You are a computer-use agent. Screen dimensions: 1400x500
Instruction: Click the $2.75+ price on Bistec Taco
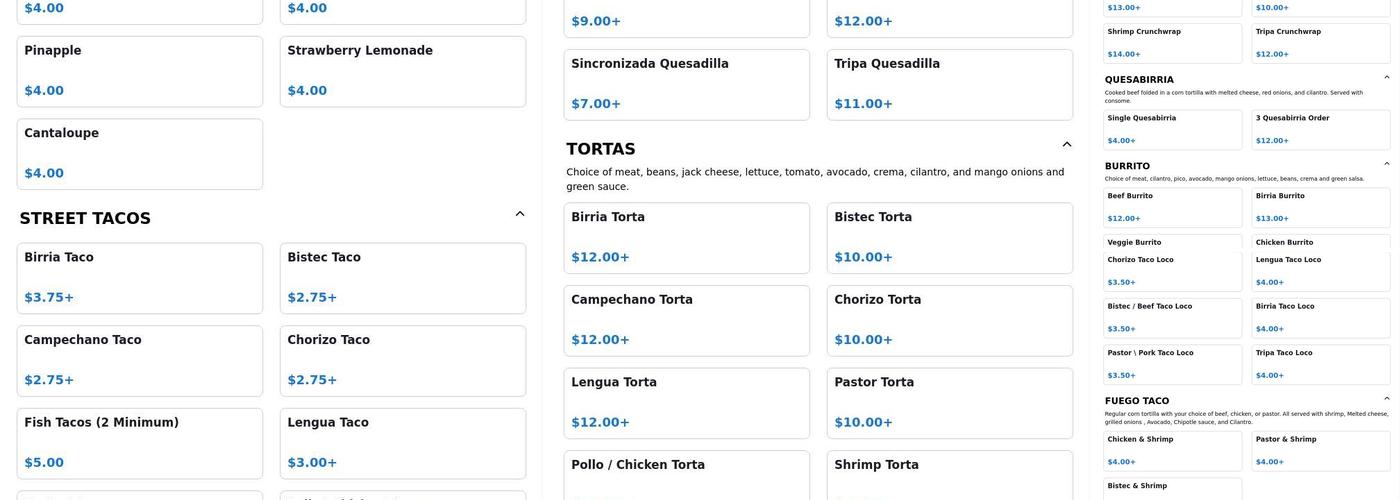(312, 297)
